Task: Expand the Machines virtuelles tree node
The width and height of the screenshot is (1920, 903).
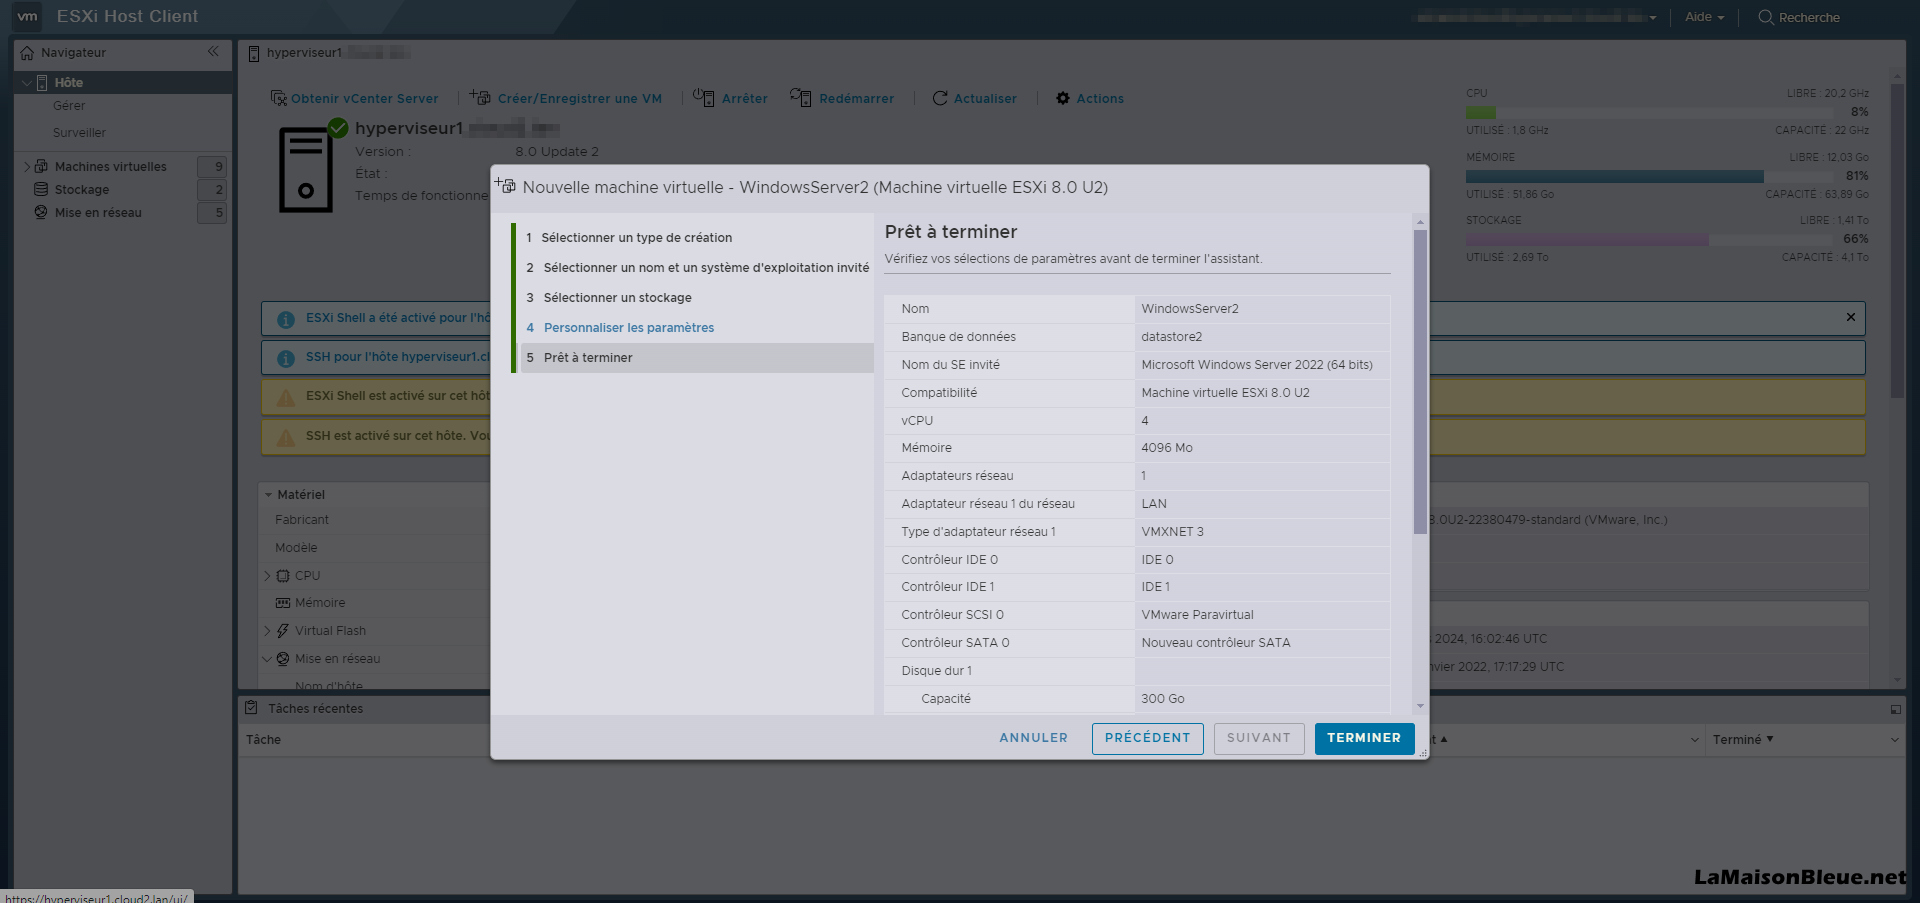Action: point(27,166)
